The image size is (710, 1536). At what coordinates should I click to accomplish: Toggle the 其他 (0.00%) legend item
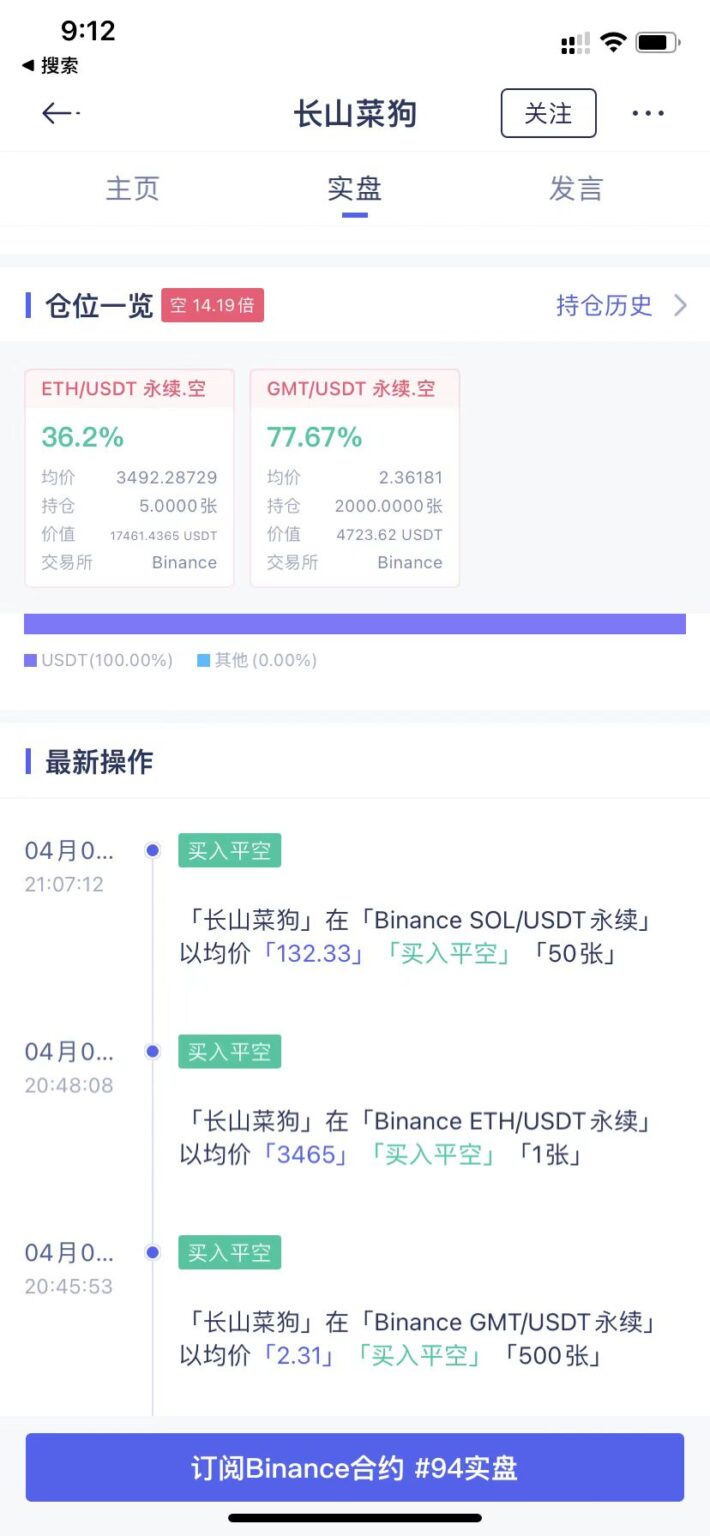[x=257, y=660]
